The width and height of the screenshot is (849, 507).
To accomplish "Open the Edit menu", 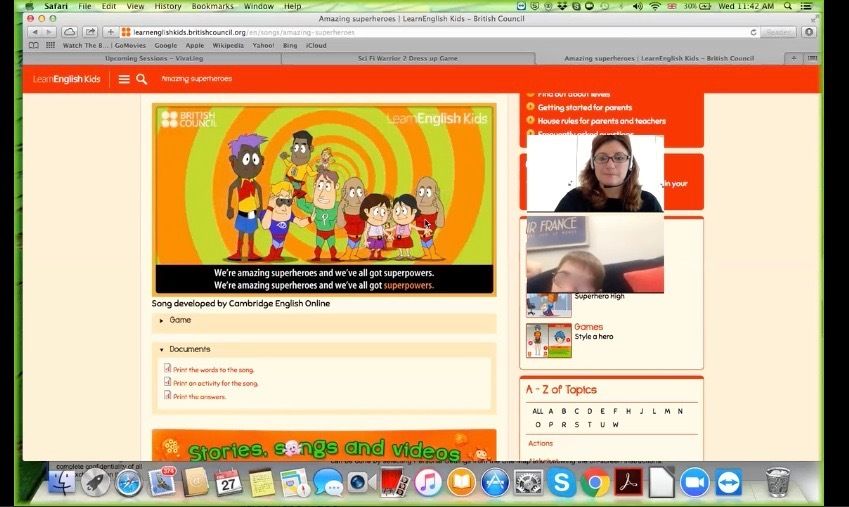I will pos(109,6).
